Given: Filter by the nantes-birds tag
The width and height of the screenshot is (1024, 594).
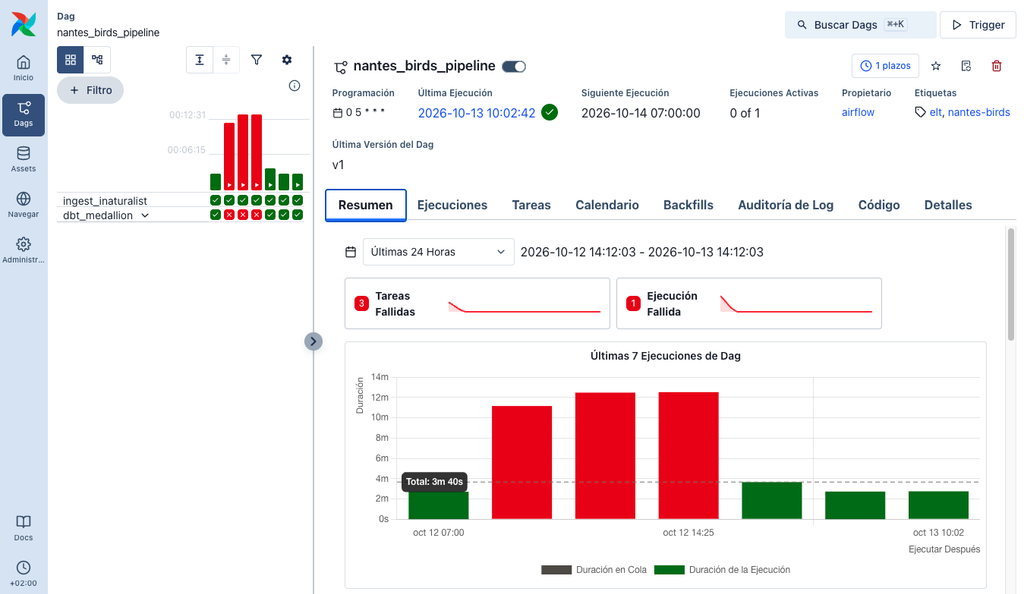Looking at the screenshot, I should (979, 112).
